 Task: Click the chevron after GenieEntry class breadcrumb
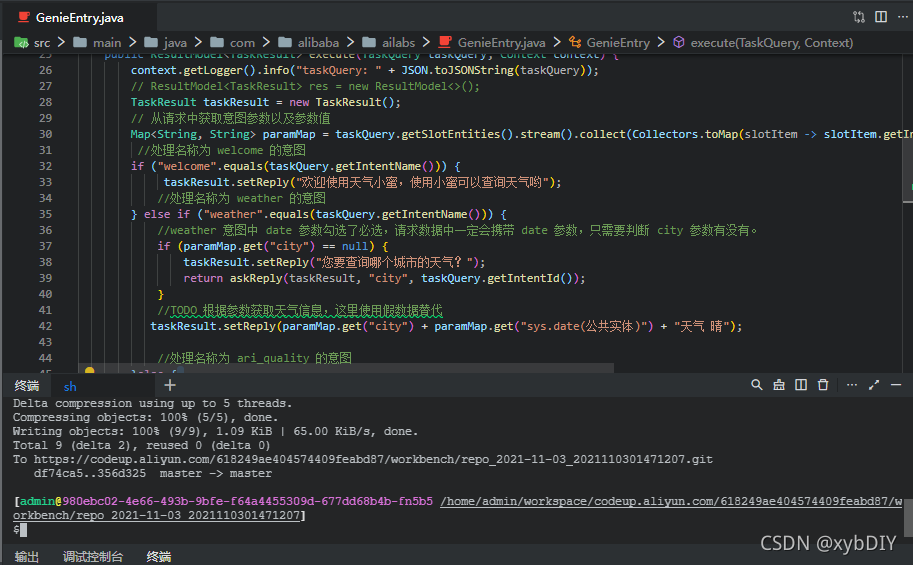[661, 42]
